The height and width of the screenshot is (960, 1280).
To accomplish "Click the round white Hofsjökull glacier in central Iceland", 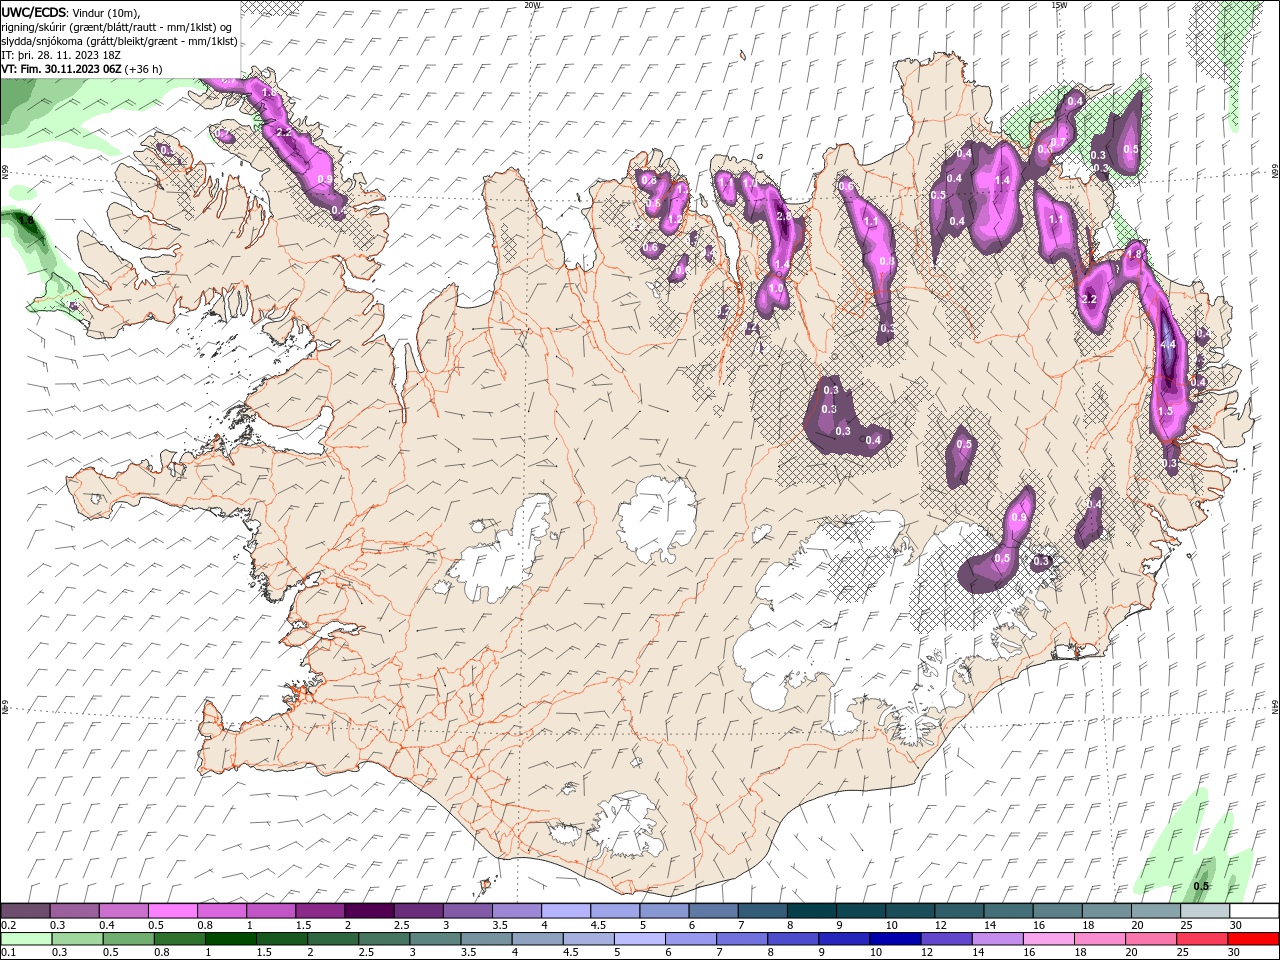I will [657, 518].
